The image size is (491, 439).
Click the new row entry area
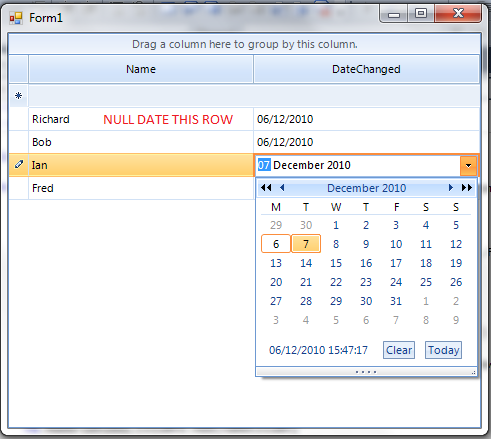pos(254,96)
